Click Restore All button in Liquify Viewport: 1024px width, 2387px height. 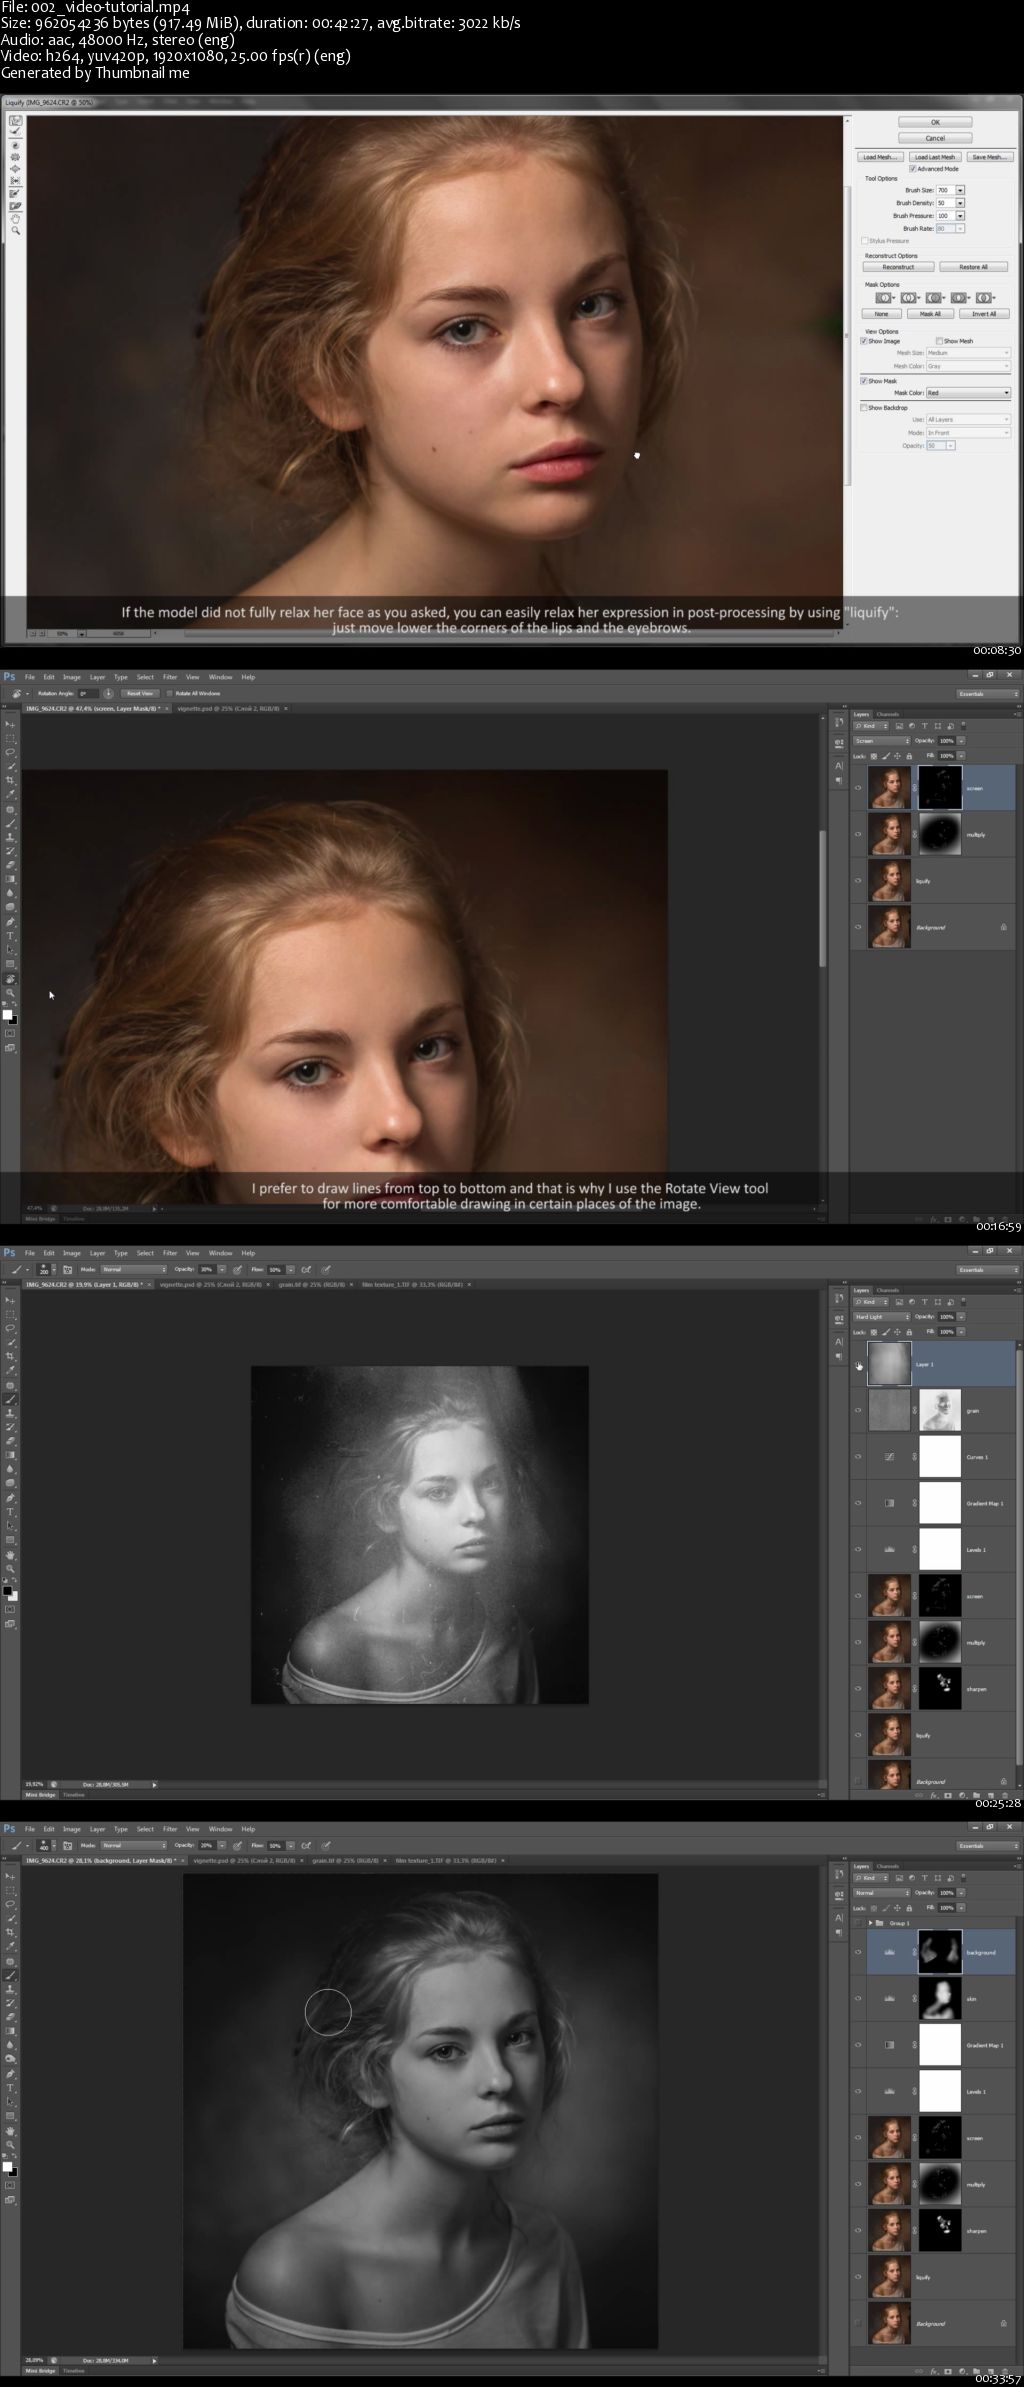tap(974, 267)
